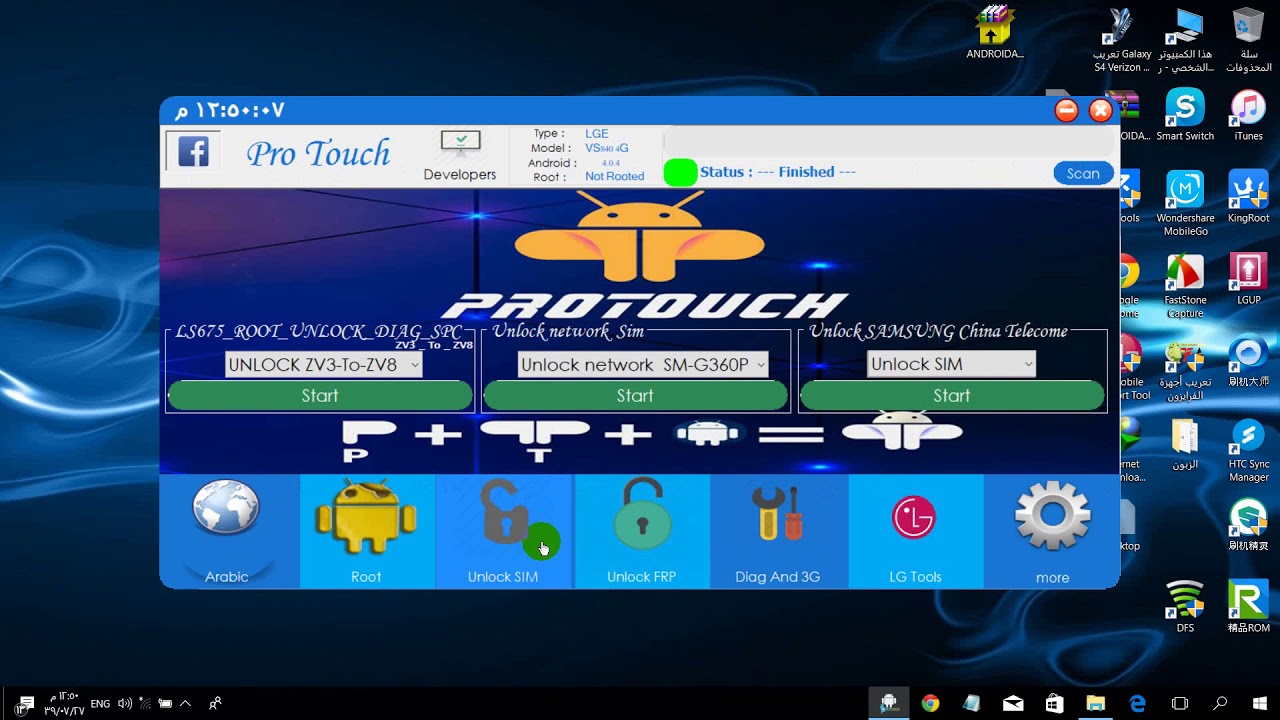Click the Windows Start button

pos(1260,704)
